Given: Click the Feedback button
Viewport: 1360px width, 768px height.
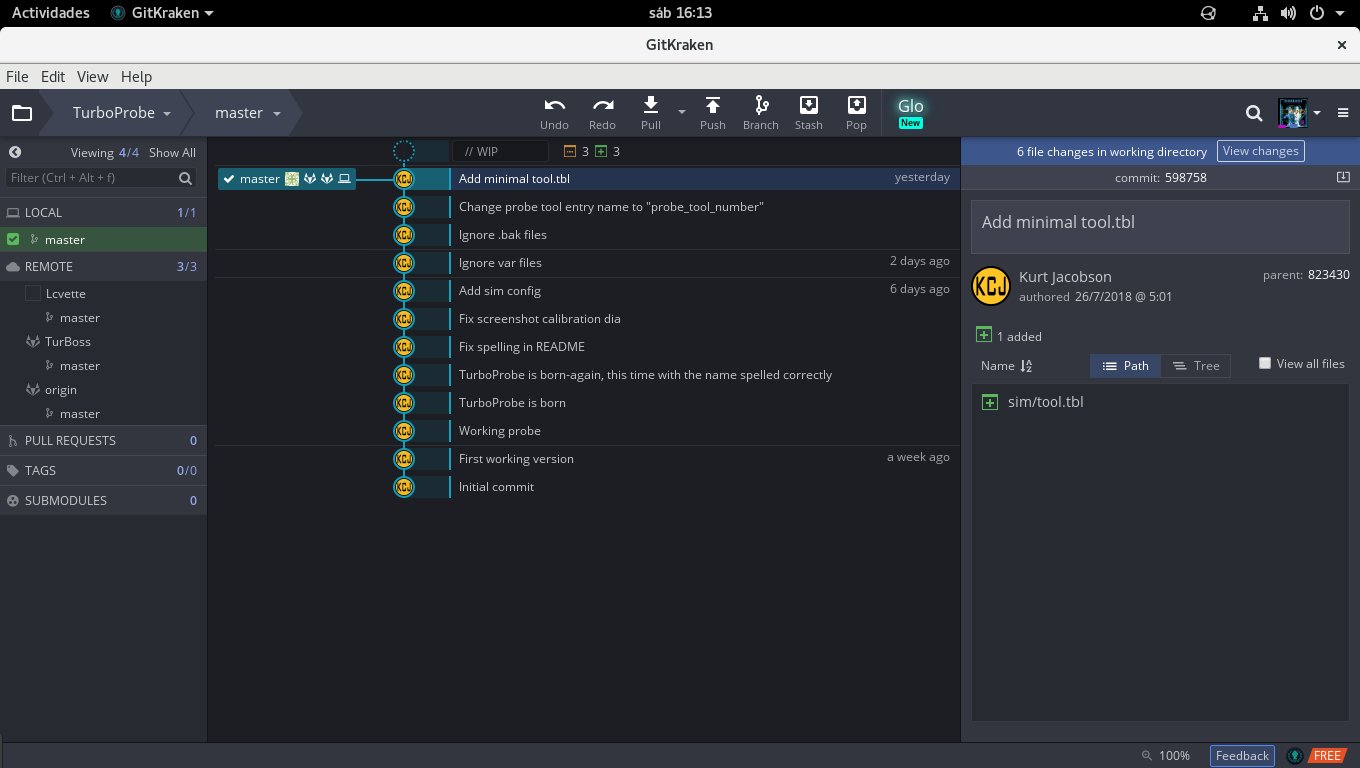Looking at the screenshot, I should (x=1242, y=756).
